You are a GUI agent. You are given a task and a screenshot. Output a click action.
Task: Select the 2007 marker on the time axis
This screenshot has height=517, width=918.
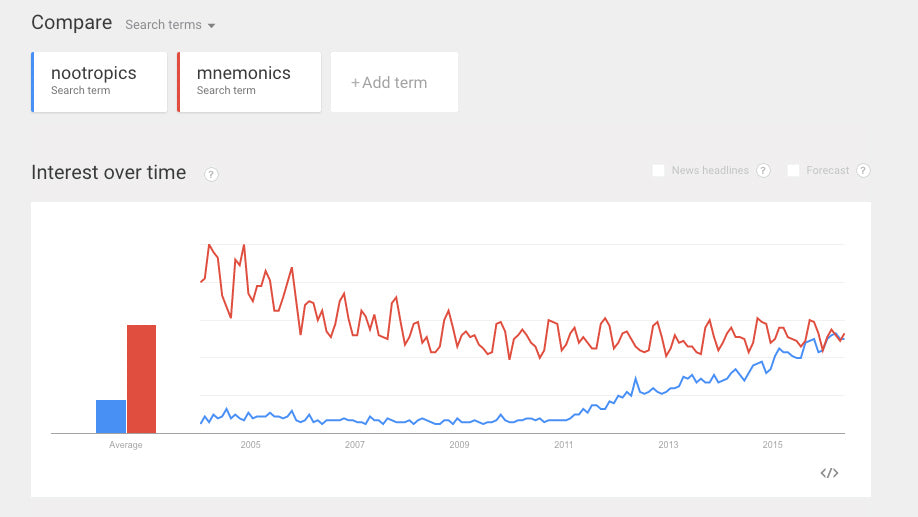(x=354, y=445)
